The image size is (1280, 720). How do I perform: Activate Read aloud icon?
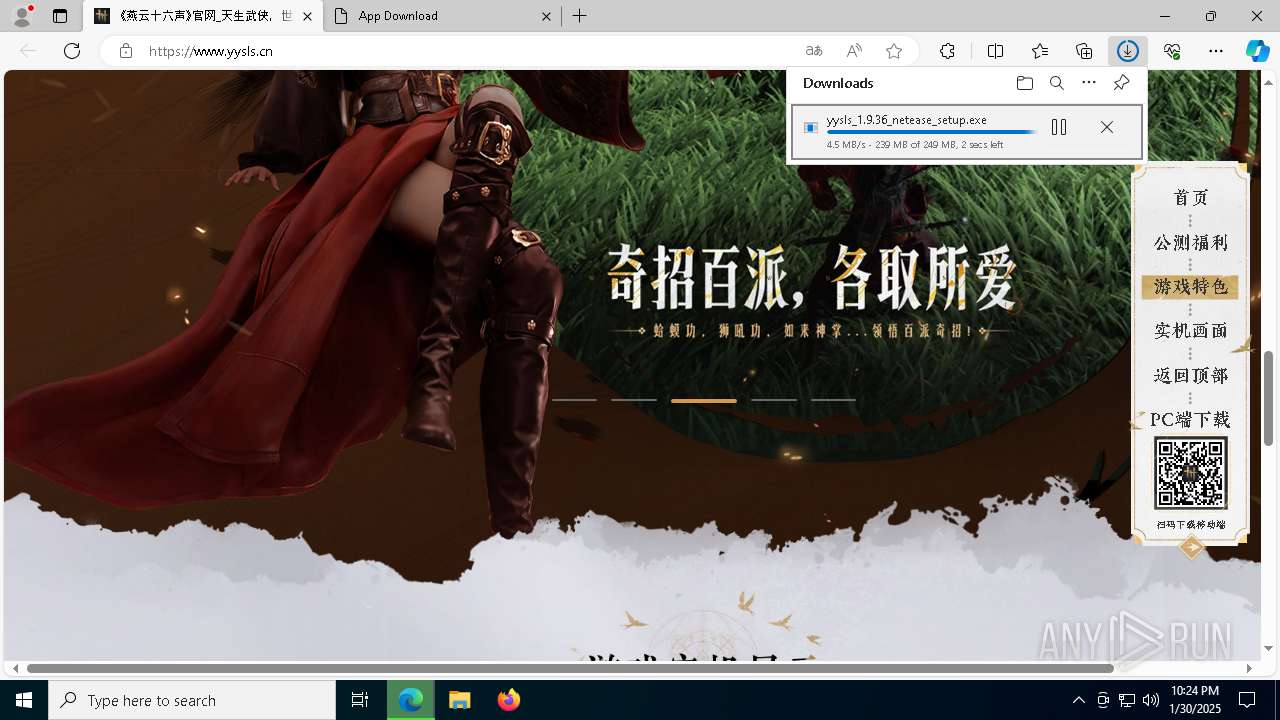(x=854, y=51)
